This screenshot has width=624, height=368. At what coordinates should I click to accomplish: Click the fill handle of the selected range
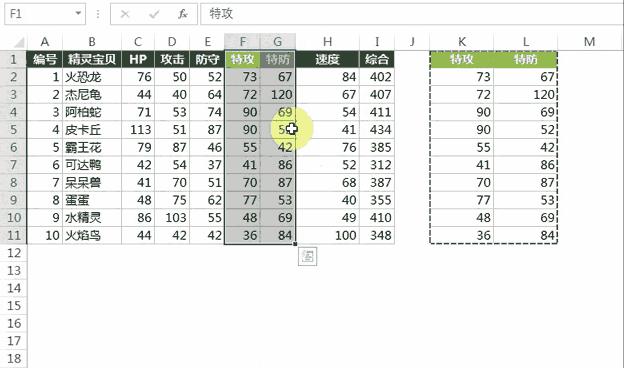(296, 244)
